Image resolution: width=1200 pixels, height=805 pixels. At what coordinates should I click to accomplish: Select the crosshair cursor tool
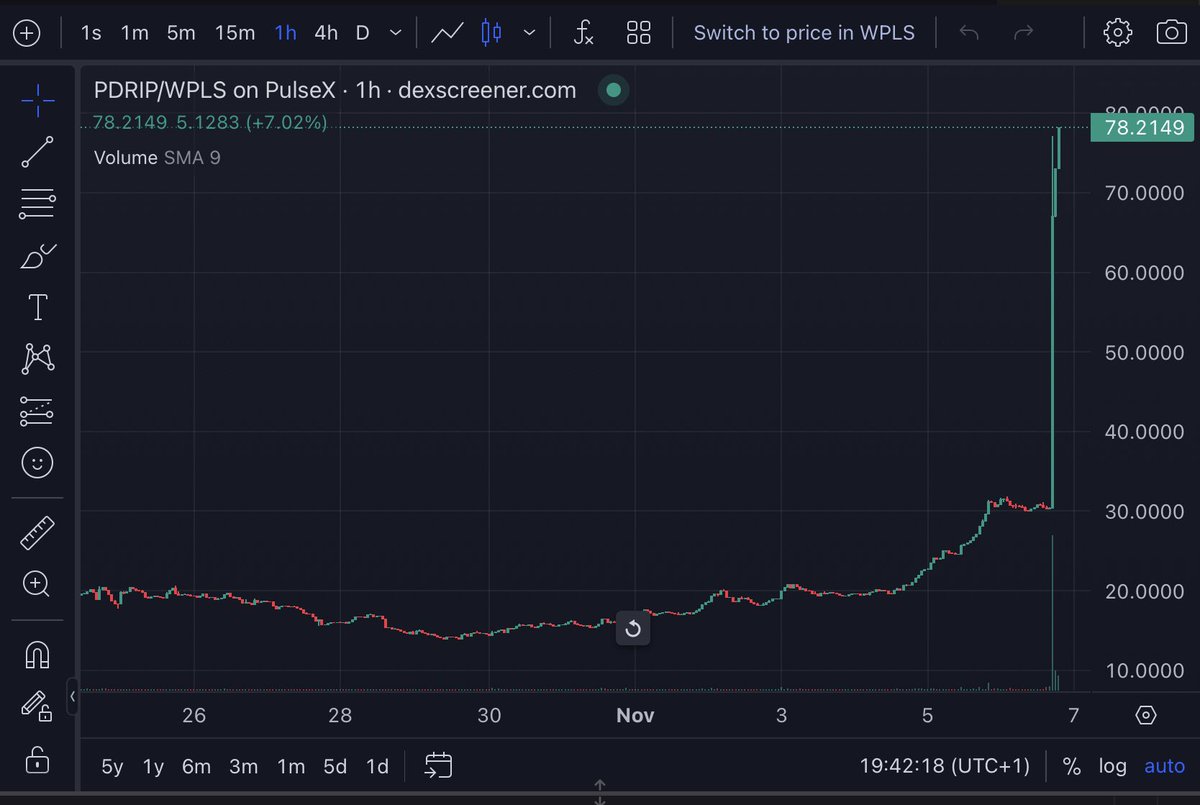38,100
